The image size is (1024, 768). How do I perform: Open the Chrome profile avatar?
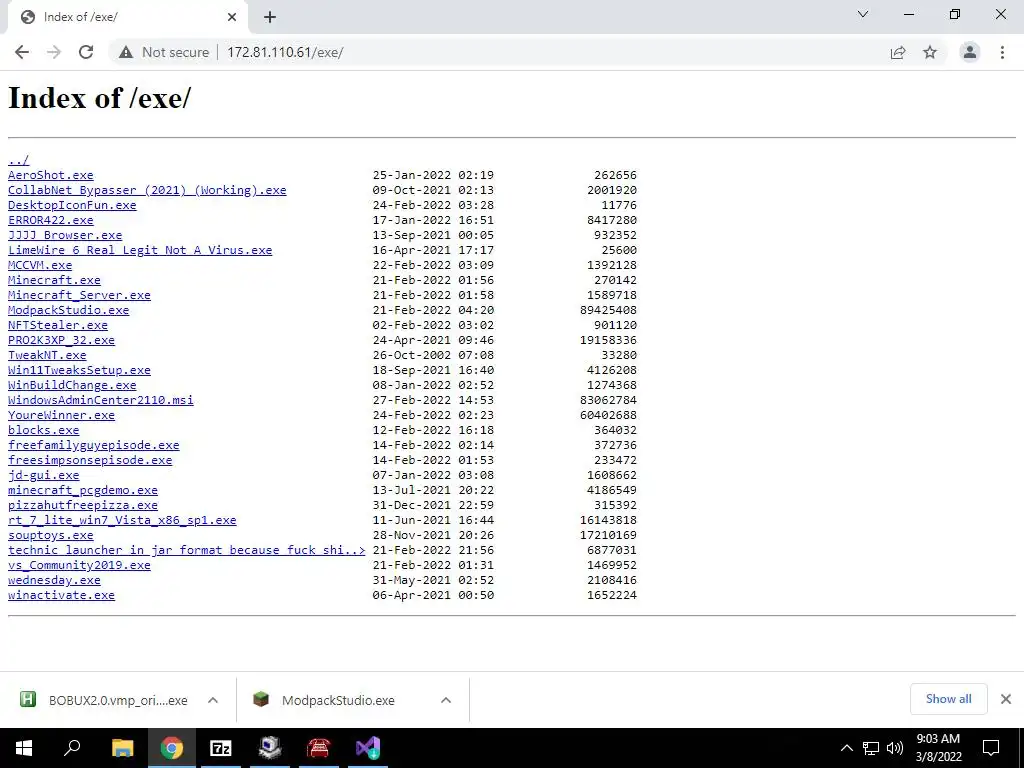click(x=970, y=52)
